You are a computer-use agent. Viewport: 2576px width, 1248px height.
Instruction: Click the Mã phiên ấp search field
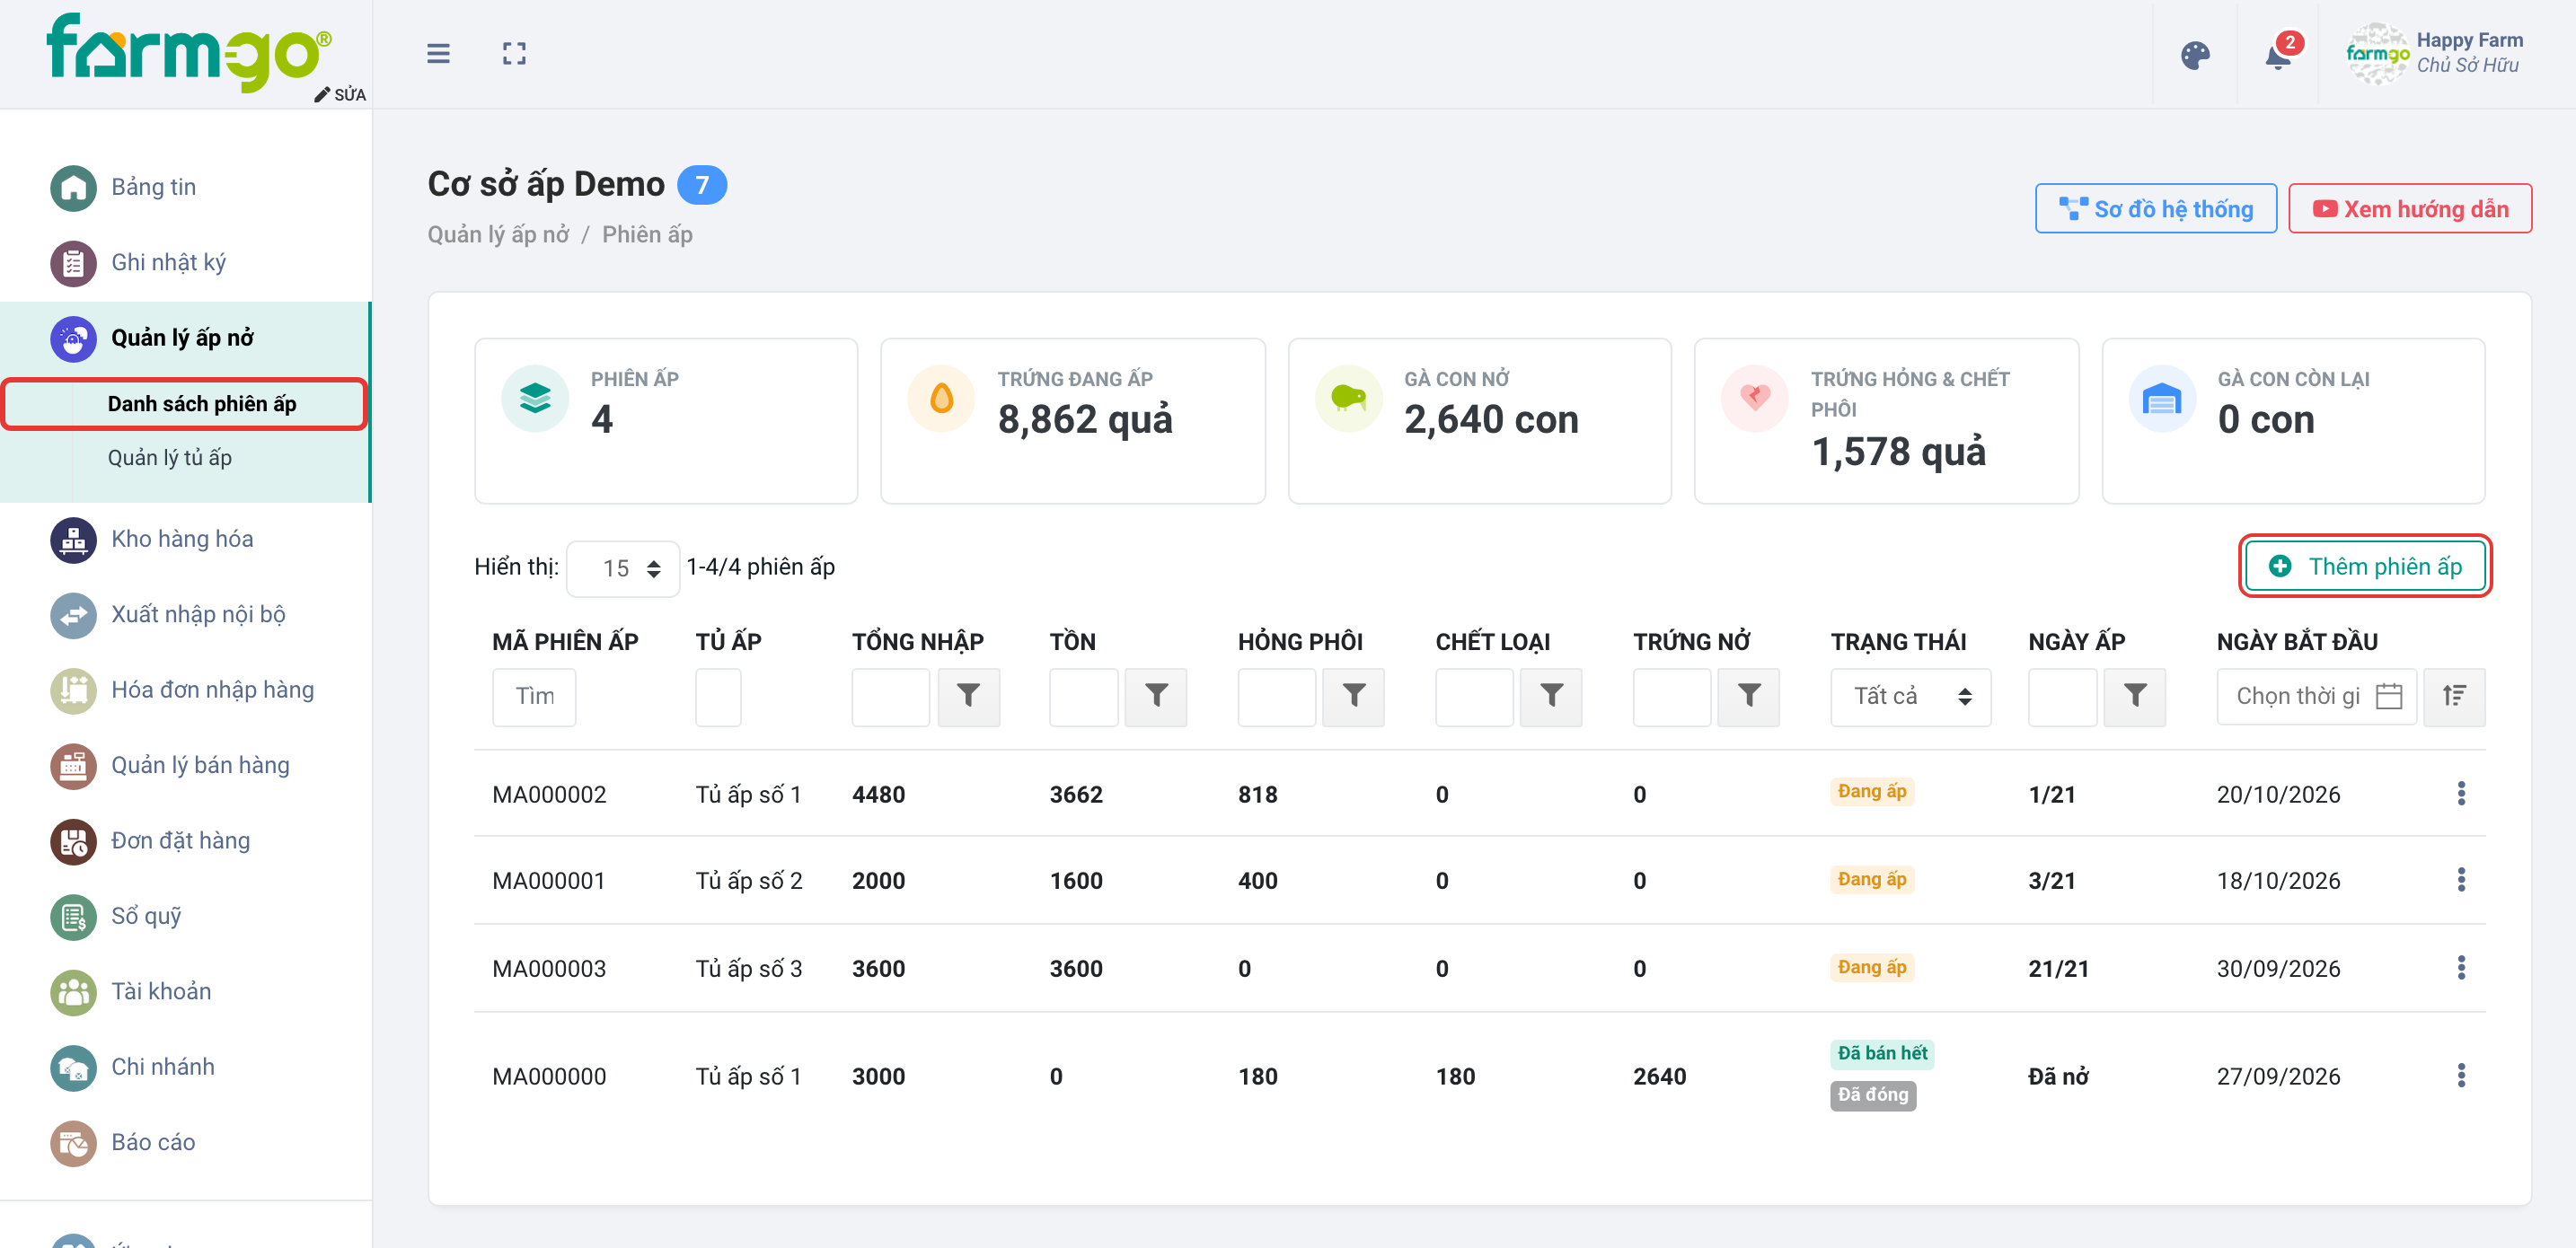(534, 696)
